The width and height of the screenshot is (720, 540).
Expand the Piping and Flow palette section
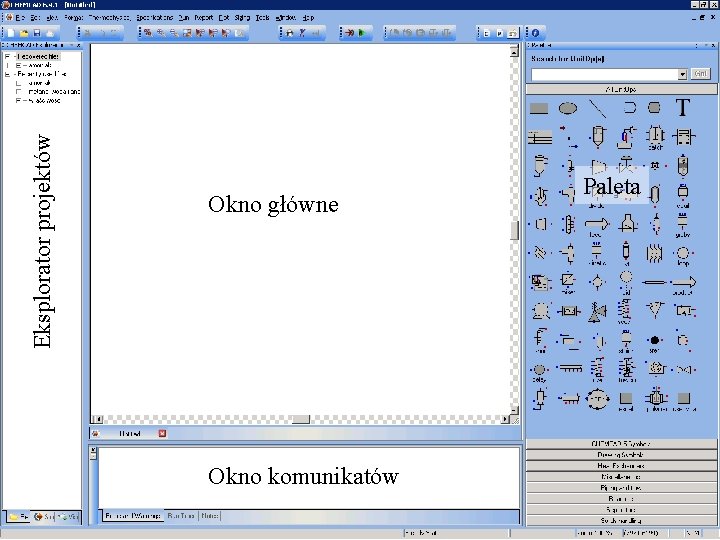pyautogui.click(x=621, y=488)
